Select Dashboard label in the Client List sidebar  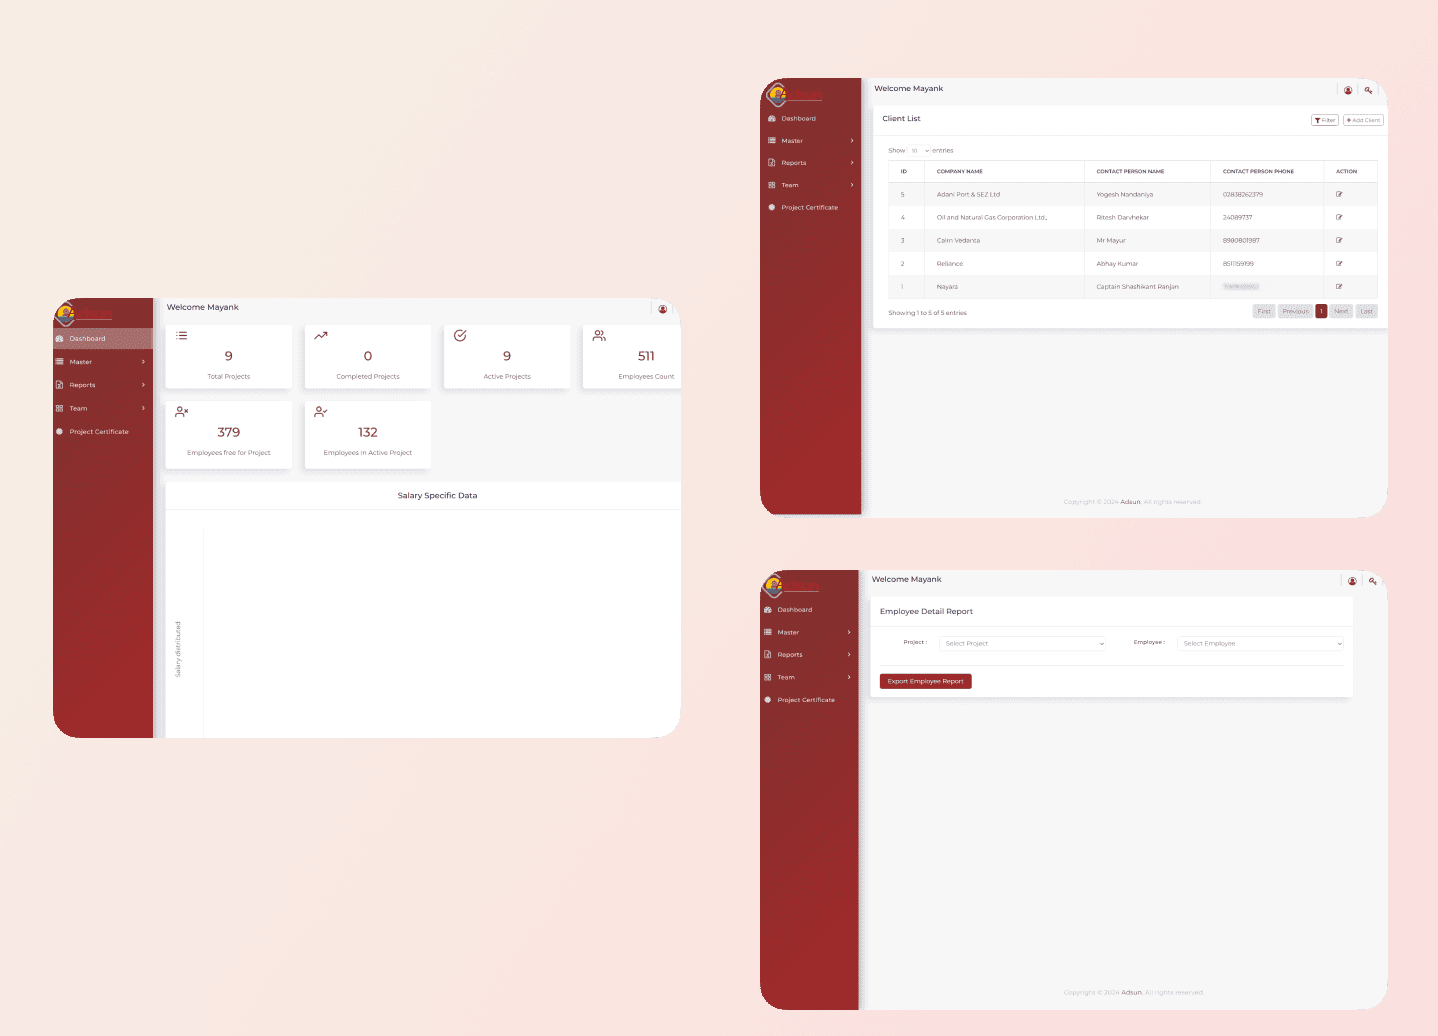(799, 119)
